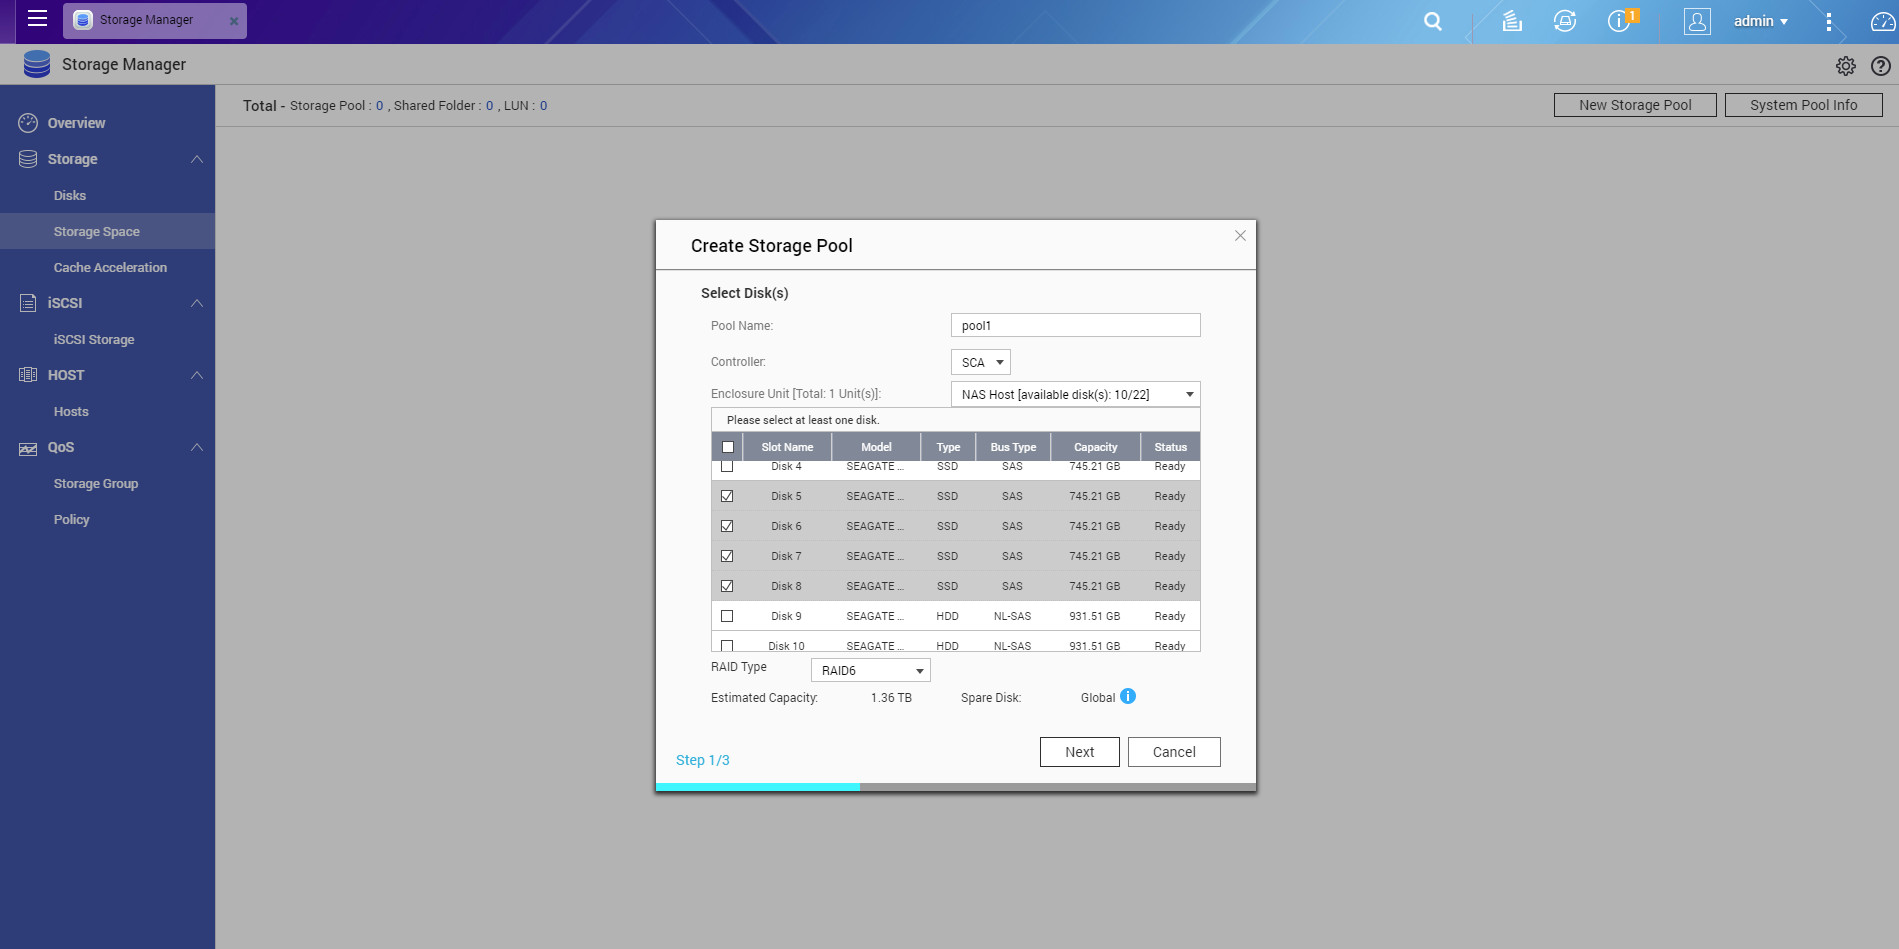The height and width of the screenshot is (949, 1899).
Task: Check the Disk 9 checkbox
Action: 727,616
